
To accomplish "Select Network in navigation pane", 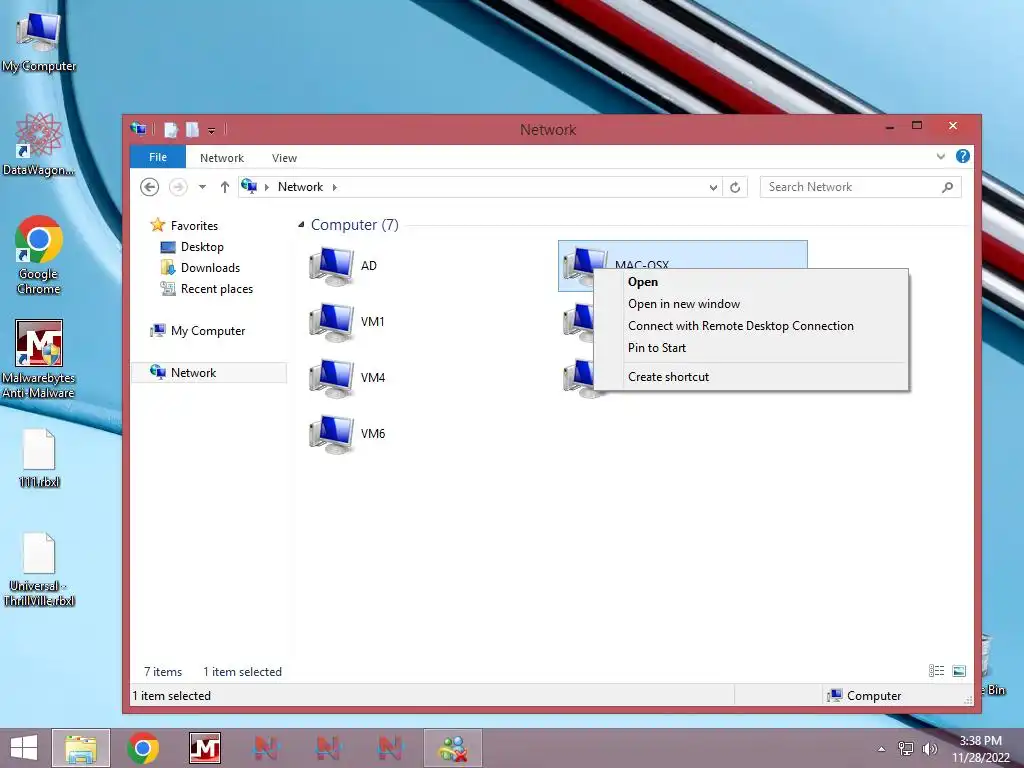I will click(x=209, y=373).
